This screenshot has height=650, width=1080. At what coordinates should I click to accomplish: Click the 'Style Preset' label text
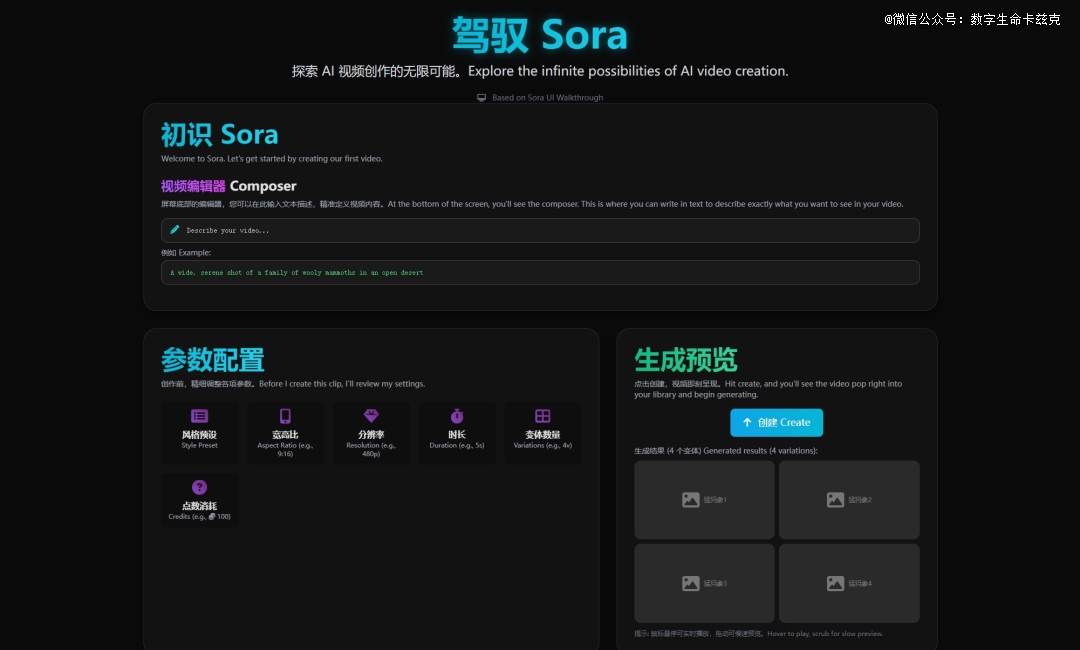(x=200, y=445)
